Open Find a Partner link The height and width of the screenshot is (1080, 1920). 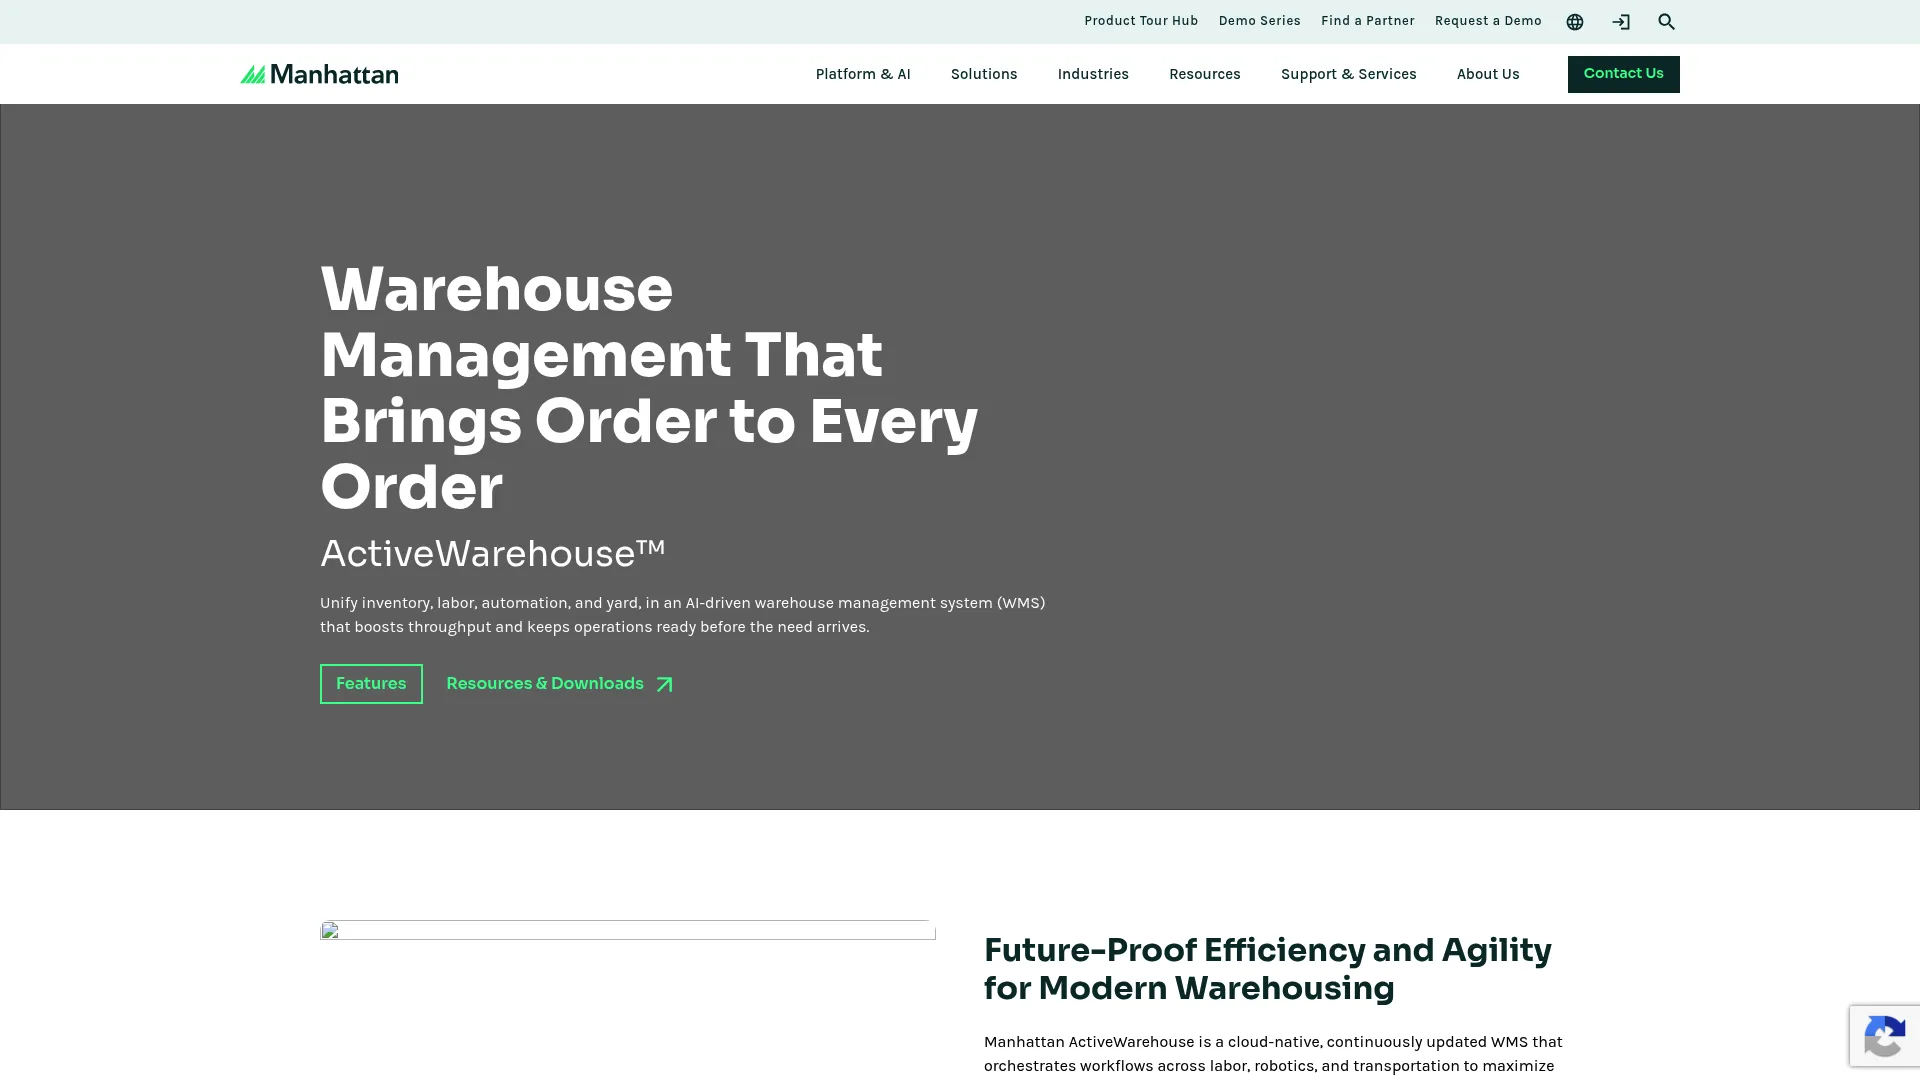(x=1367, y=21)
